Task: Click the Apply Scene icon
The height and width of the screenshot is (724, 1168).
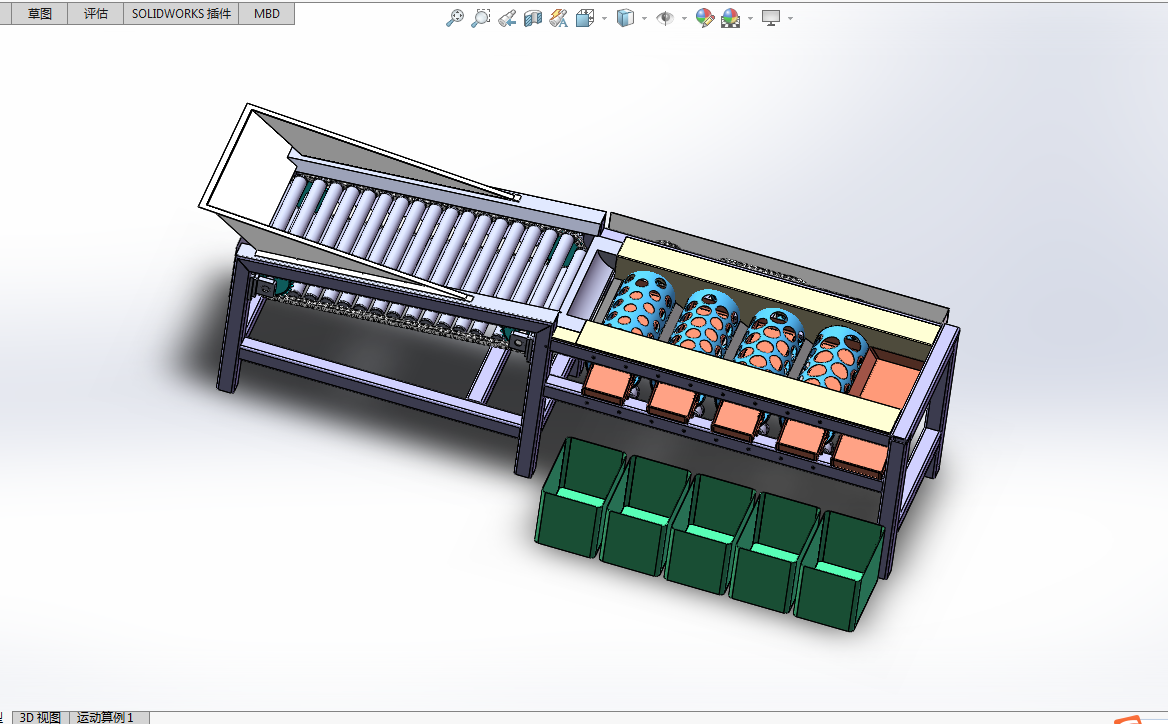Action: [731, 18]
